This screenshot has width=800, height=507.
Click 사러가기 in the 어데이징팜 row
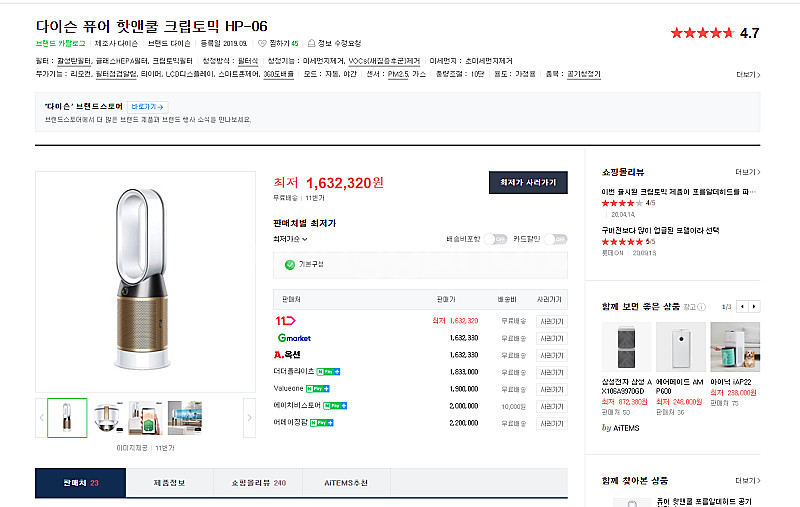[x=552, y=423]
